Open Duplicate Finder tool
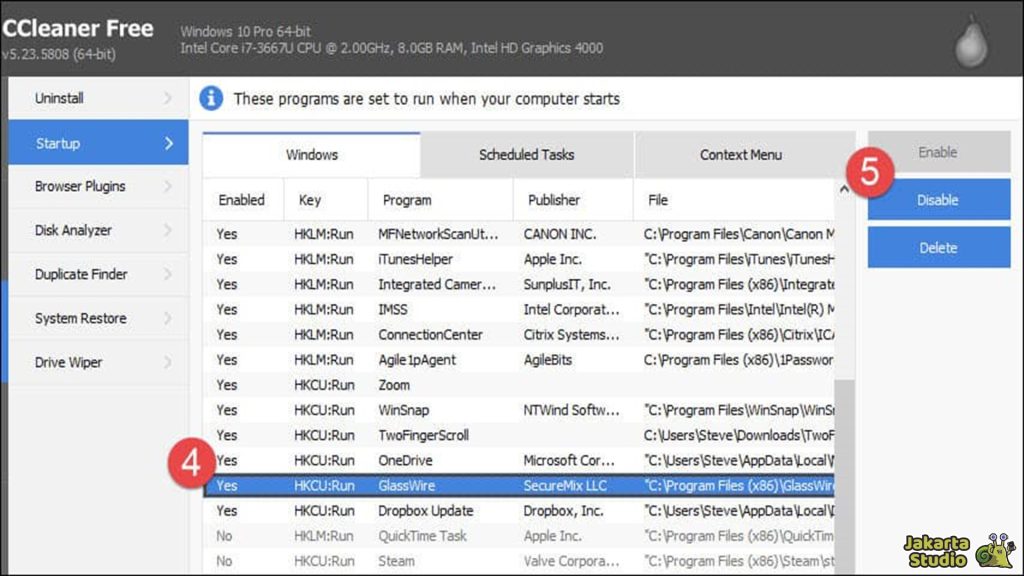 tap(99, 274)
